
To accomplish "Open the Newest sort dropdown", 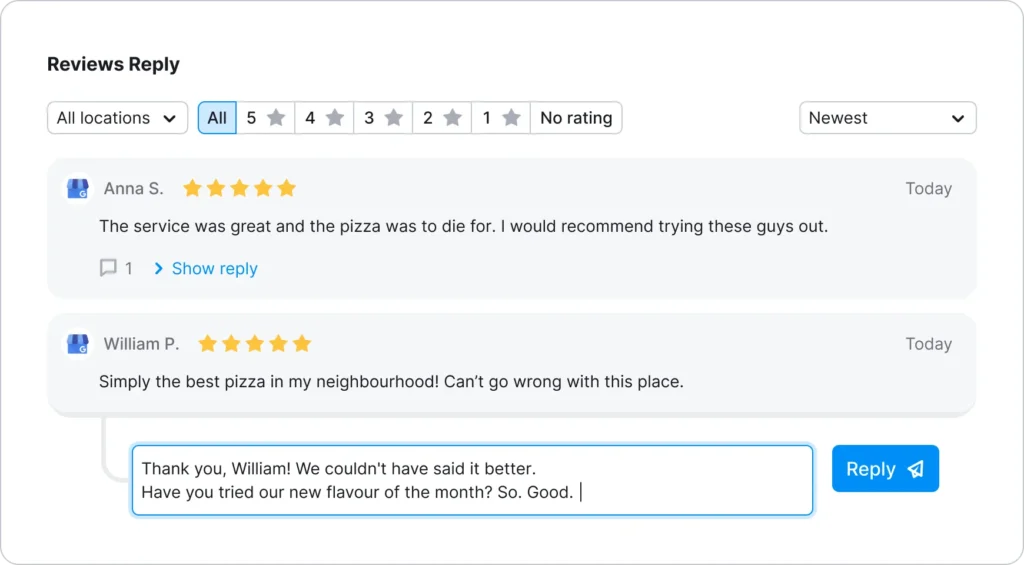I will point(887,118).
